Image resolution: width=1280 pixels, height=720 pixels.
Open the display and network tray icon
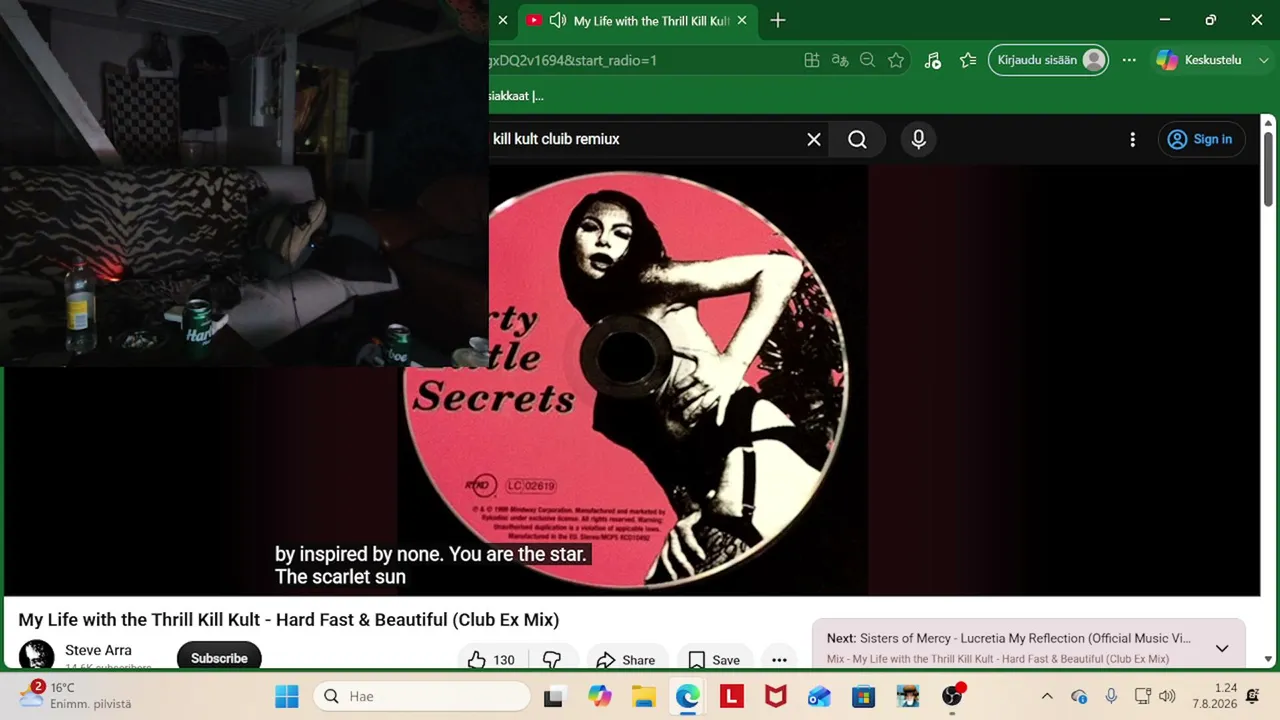point(1143,696)
